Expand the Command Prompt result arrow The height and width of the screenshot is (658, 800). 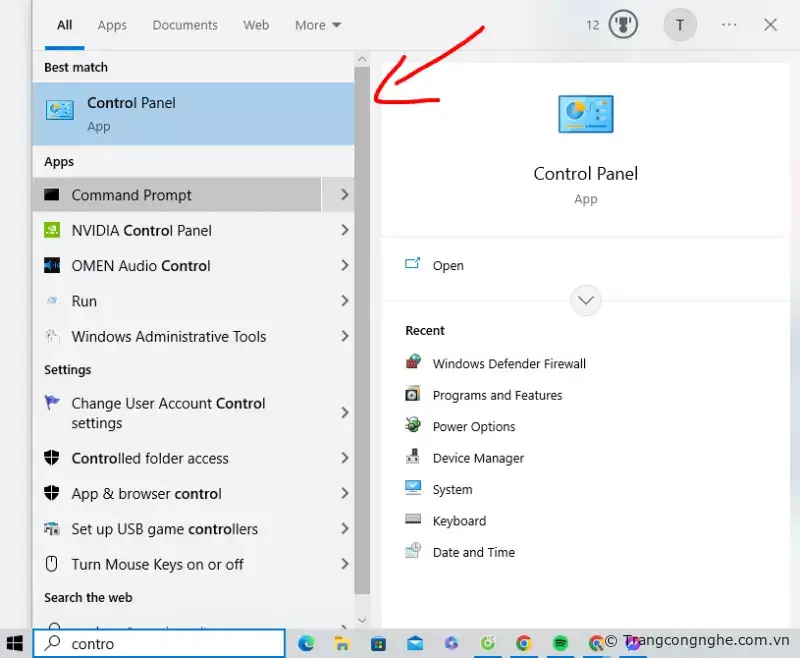pyautogui.click(x=344, y=195)
